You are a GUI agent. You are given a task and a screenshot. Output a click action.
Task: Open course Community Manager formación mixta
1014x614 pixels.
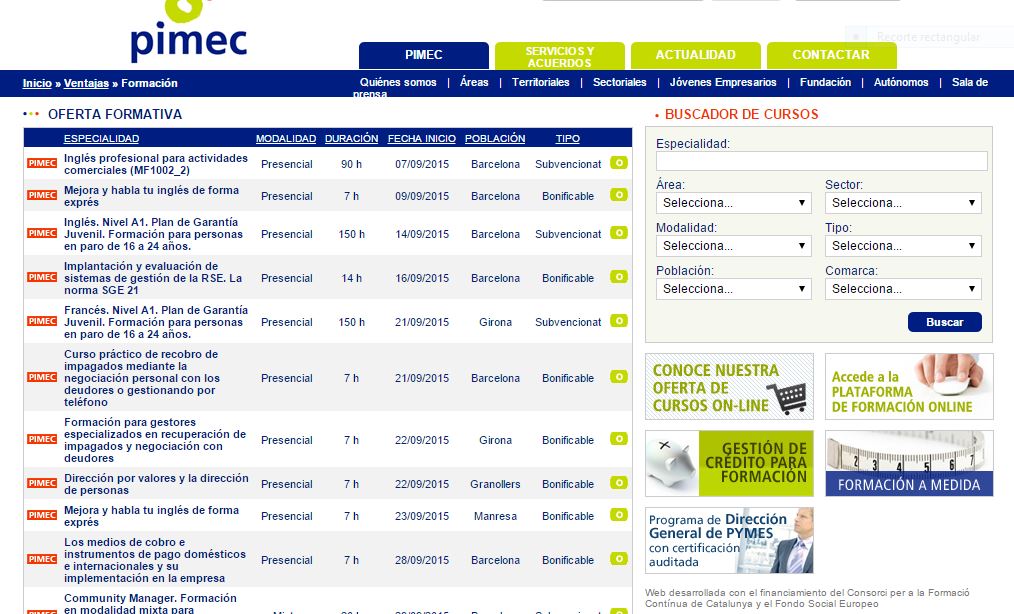(150, 604)
